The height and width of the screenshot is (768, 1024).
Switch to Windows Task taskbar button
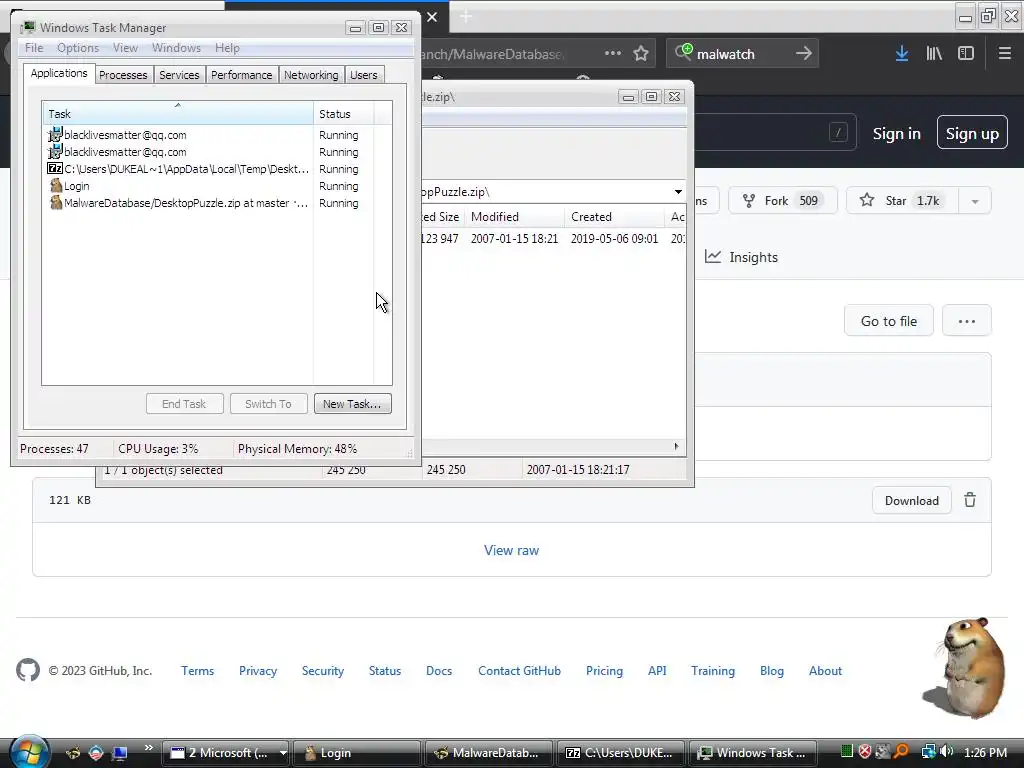(753, 753)
